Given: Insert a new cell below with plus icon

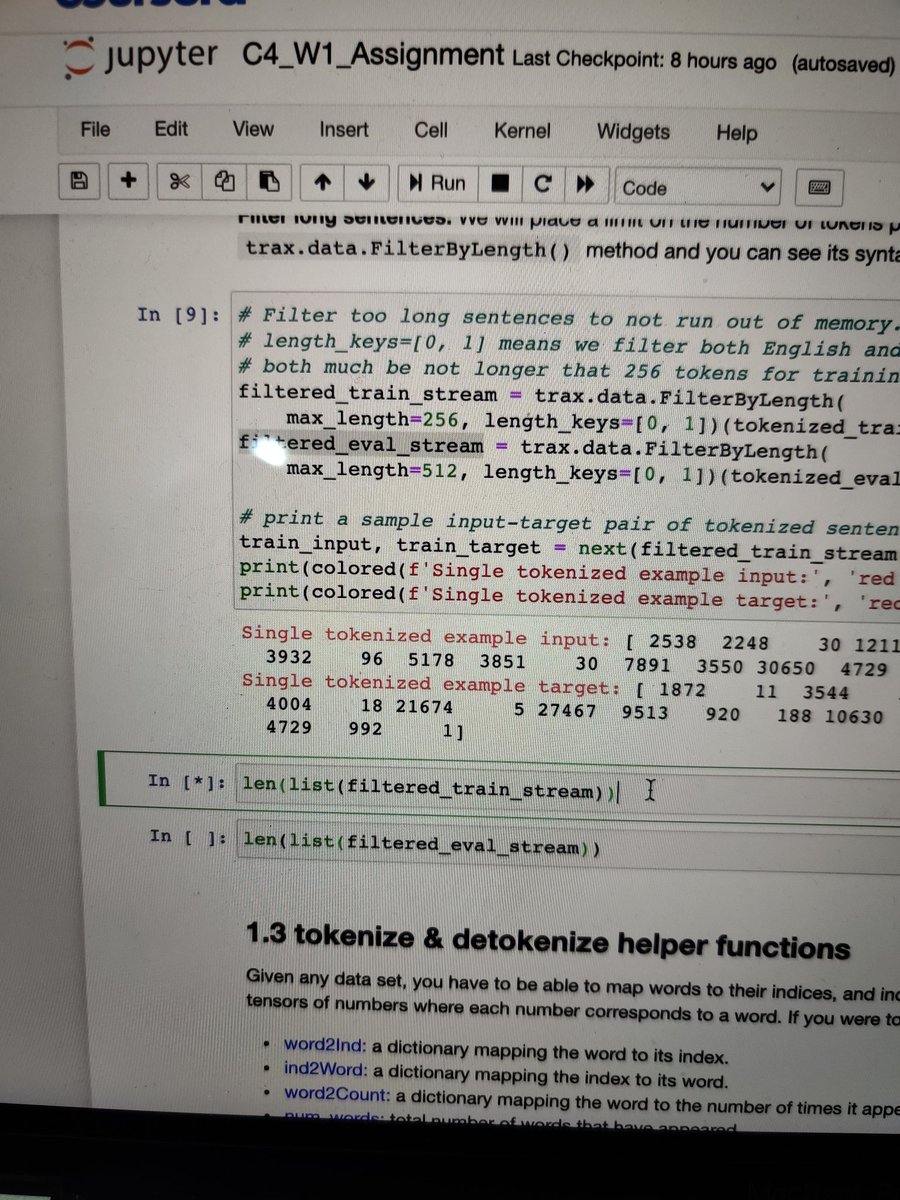Looking at the screenshot, I should click(x=127, y=182).
